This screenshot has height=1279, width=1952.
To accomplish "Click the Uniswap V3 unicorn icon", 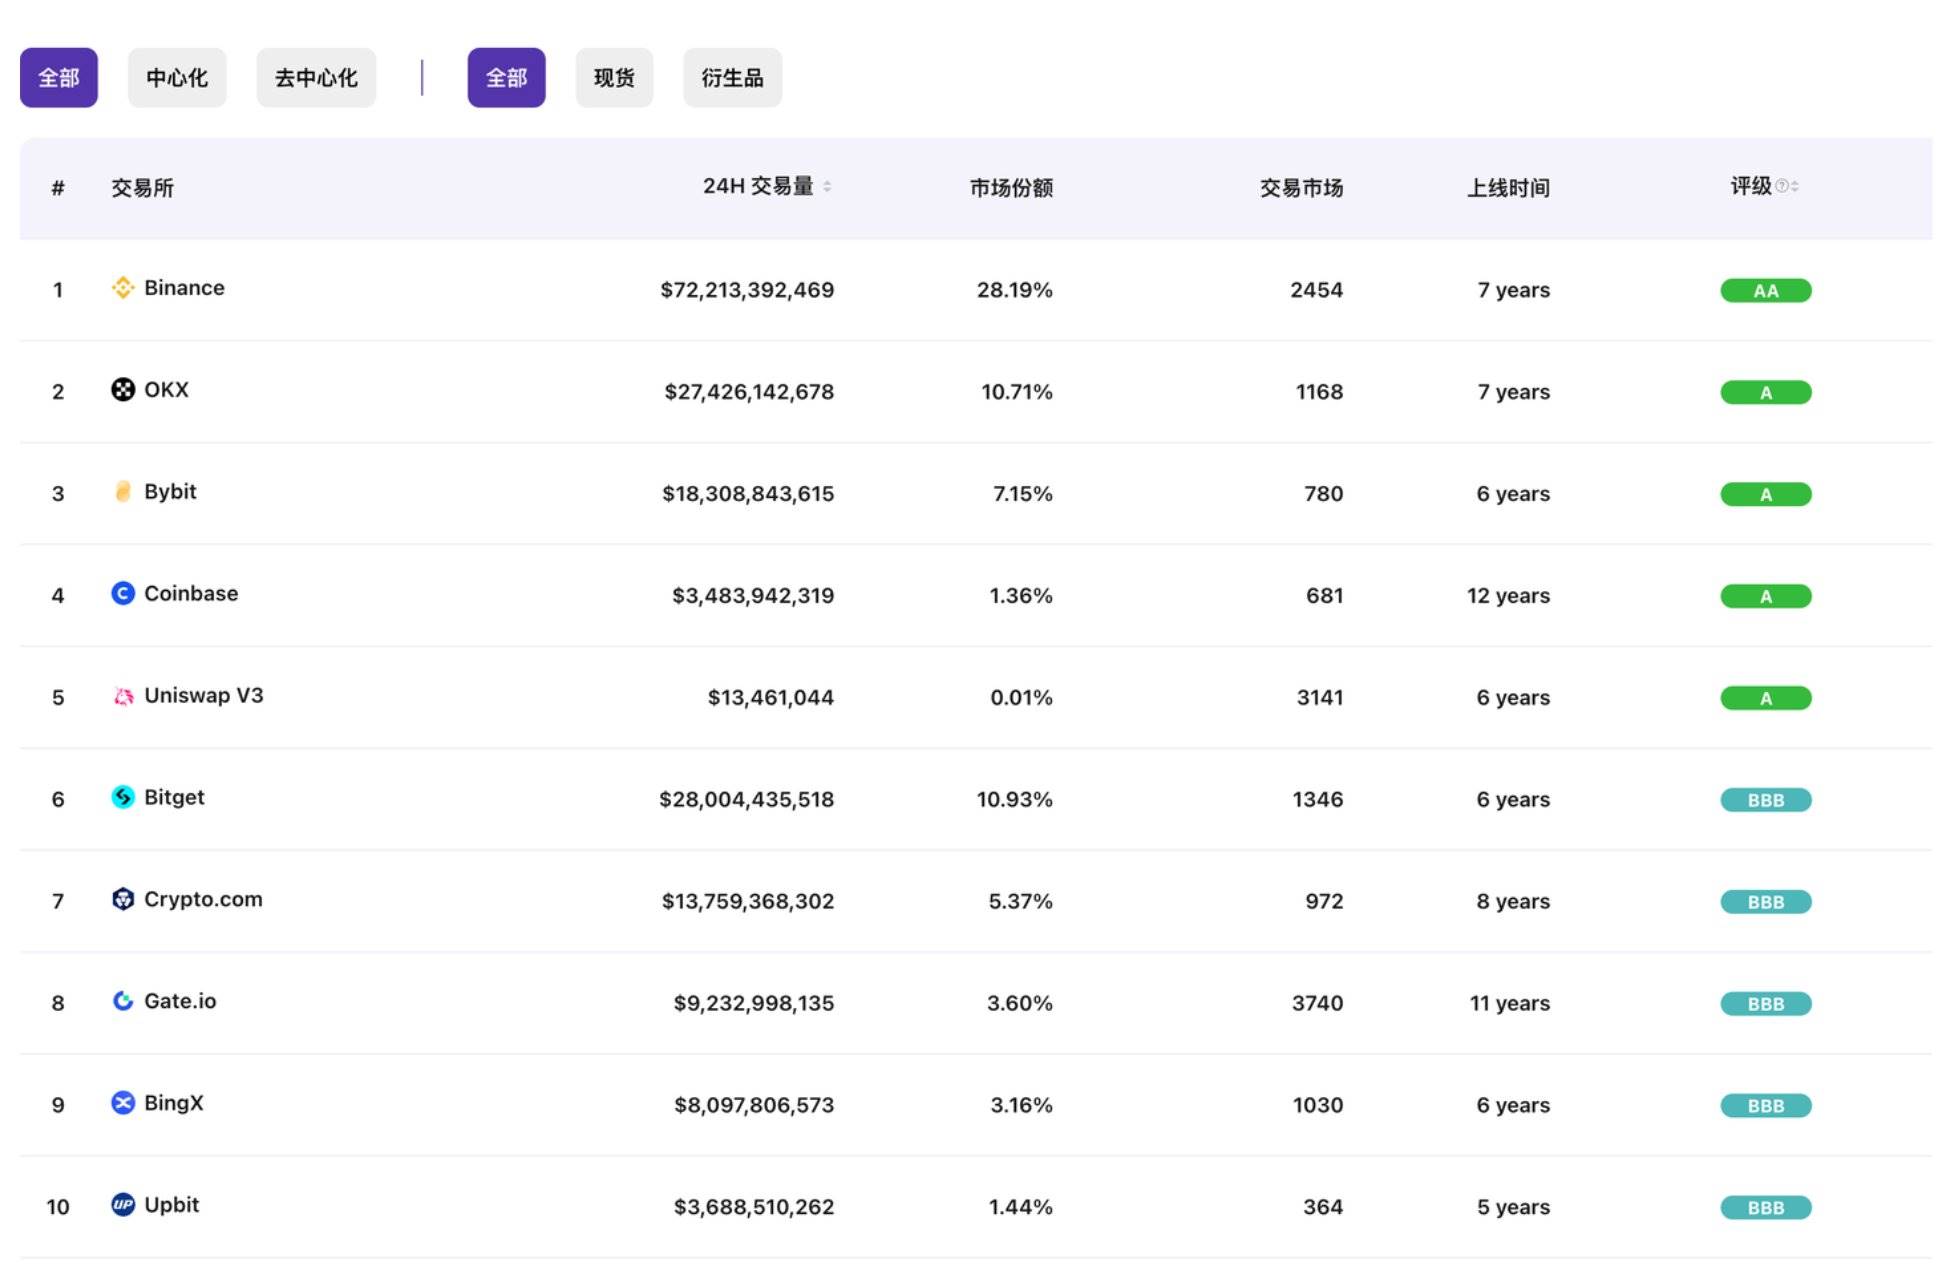I will [x=123, y=696].
